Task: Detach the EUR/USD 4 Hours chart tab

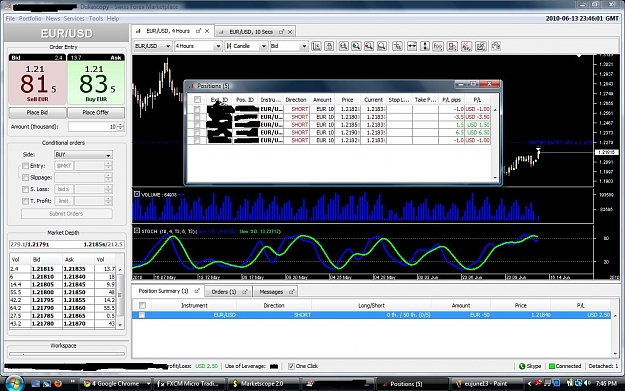Action: pyautogui.click(x=198, y=31)
